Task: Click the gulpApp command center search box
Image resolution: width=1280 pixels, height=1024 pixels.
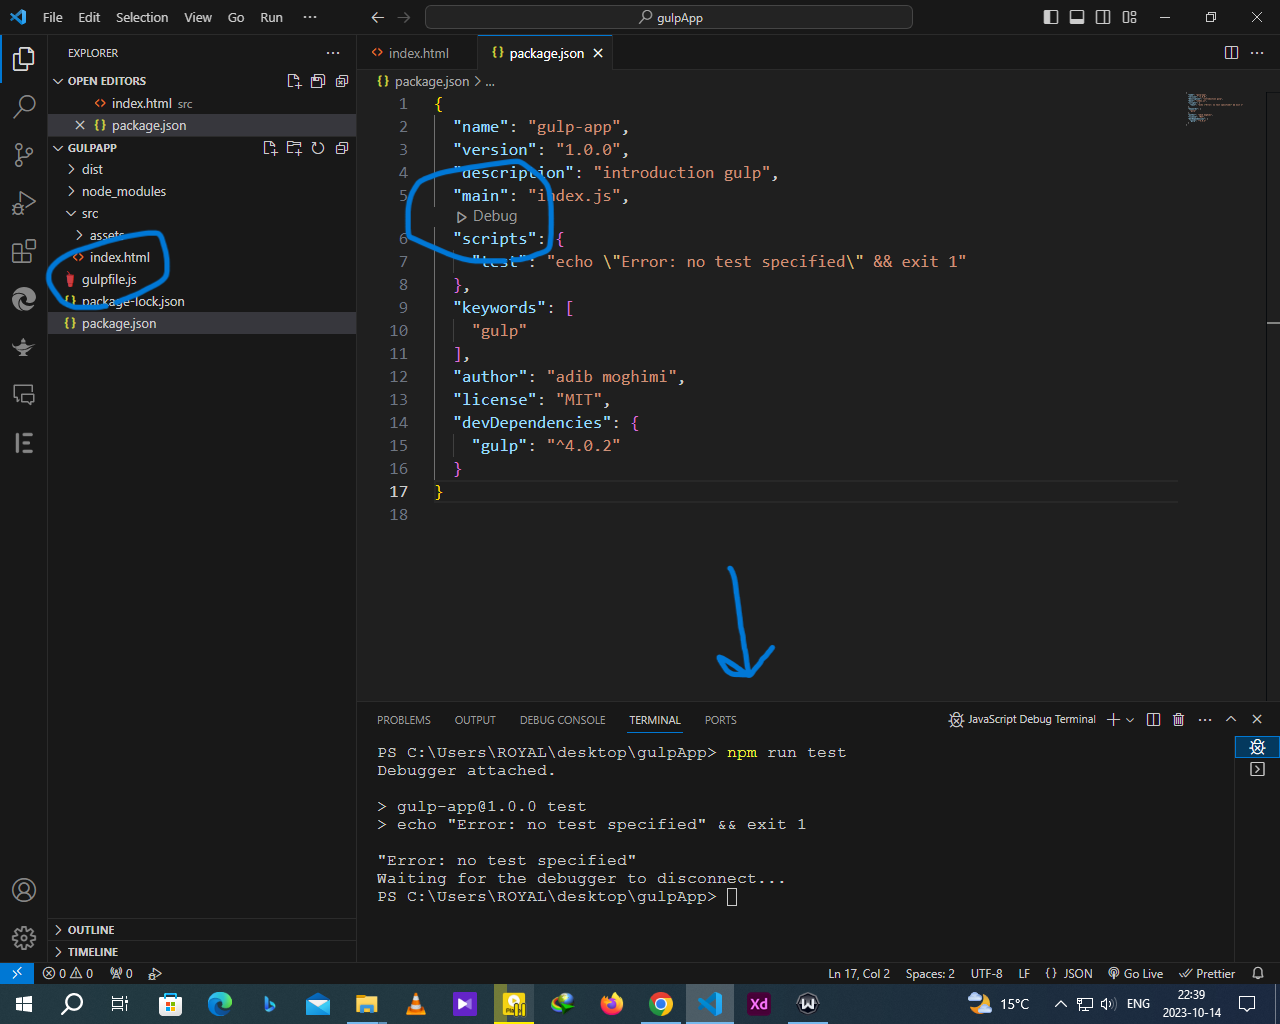Action: (669, 17)
